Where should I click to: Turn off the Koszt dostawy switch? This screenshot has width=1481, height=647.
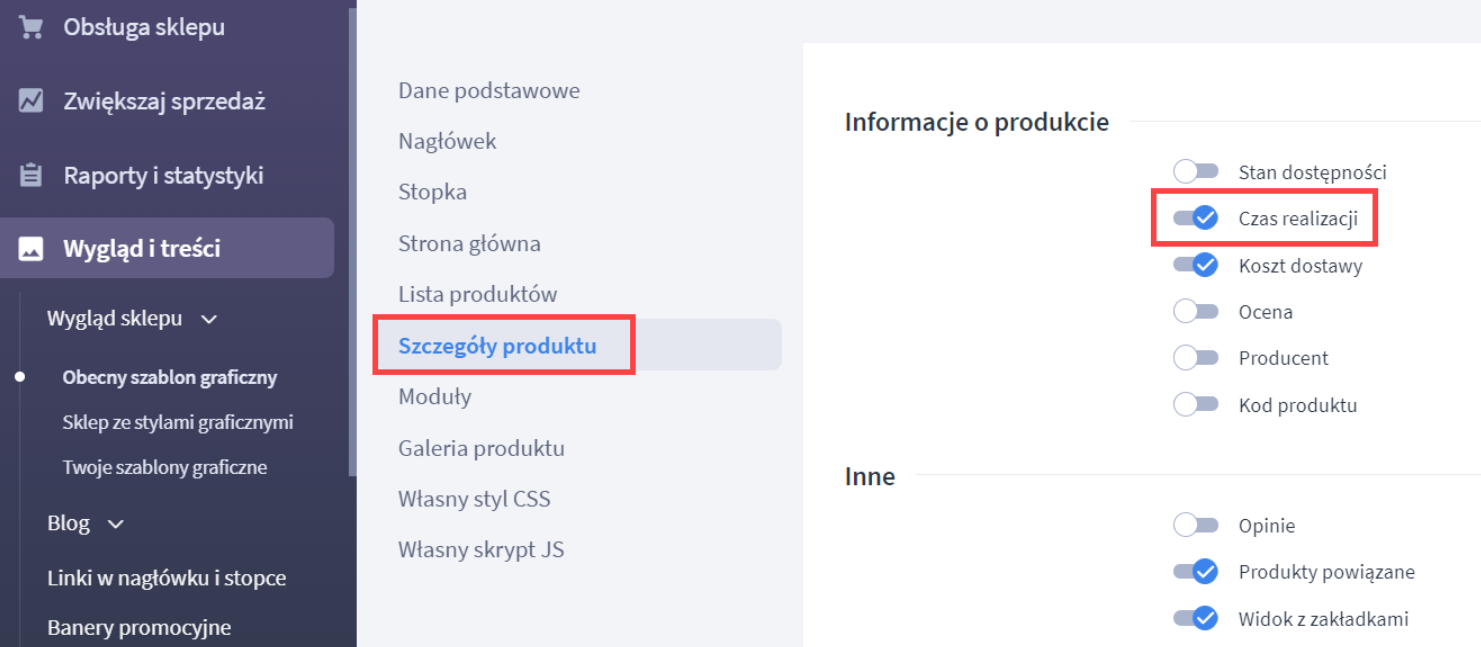1196,264
